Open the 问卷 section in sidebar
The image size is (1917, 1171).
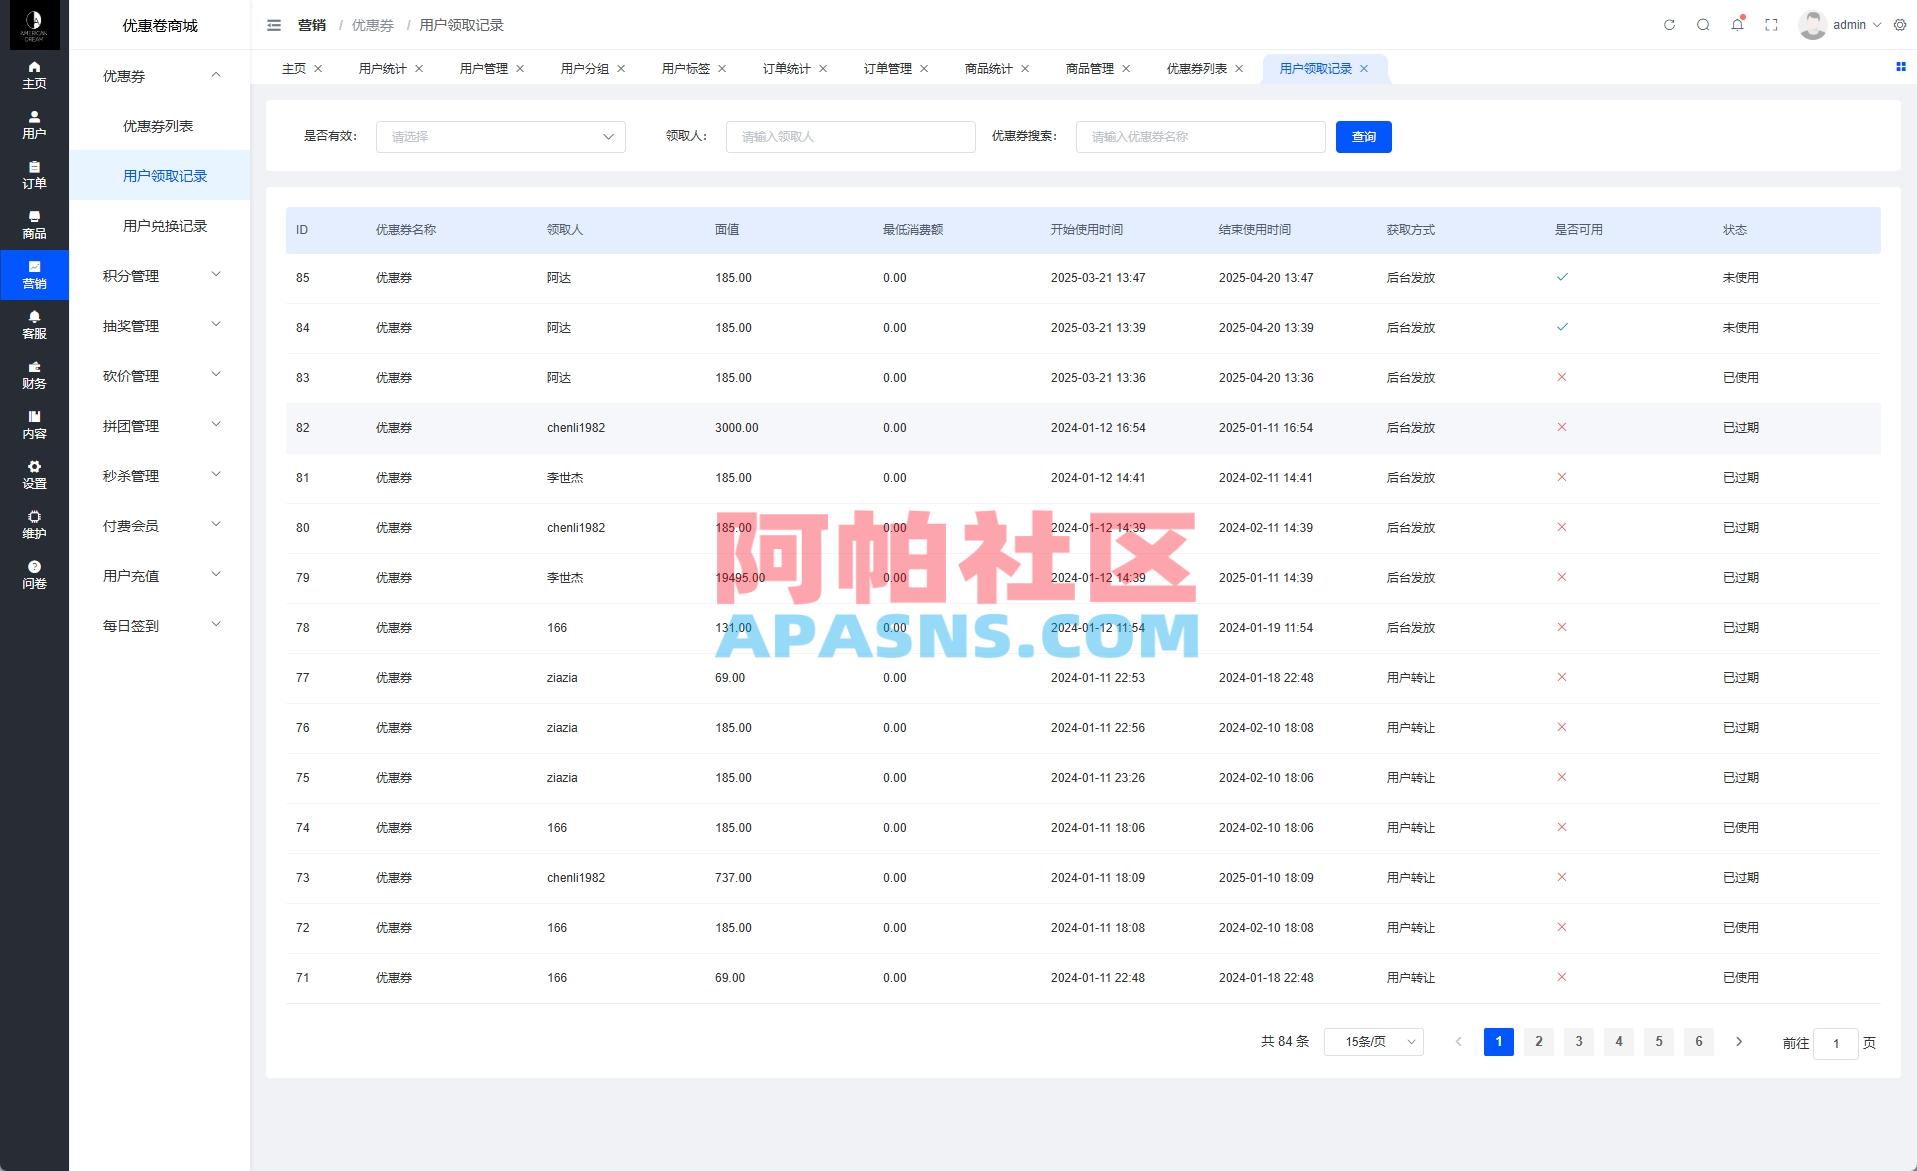point(34,575)
